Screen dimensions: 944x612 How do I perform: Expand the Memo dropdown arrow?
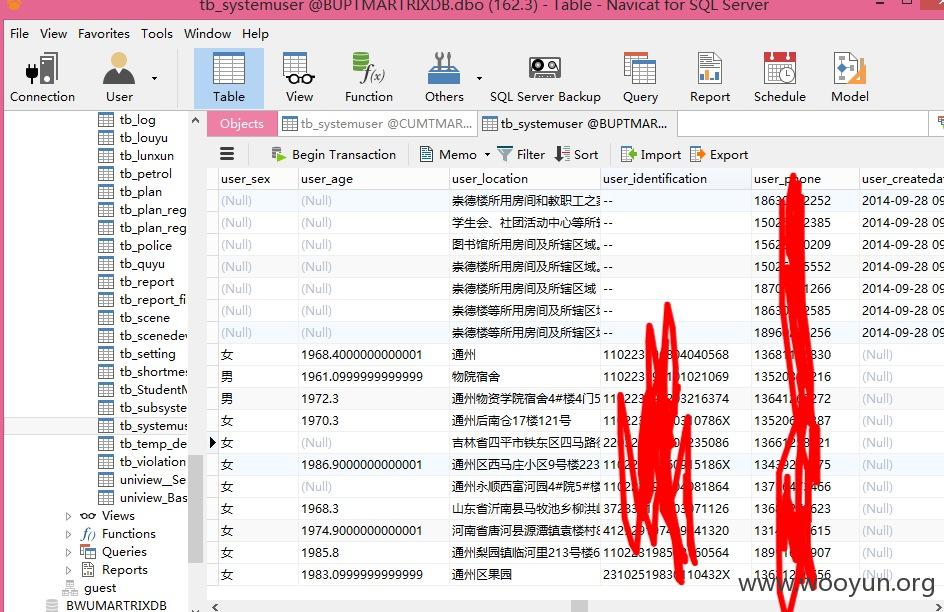coord(487,155)
